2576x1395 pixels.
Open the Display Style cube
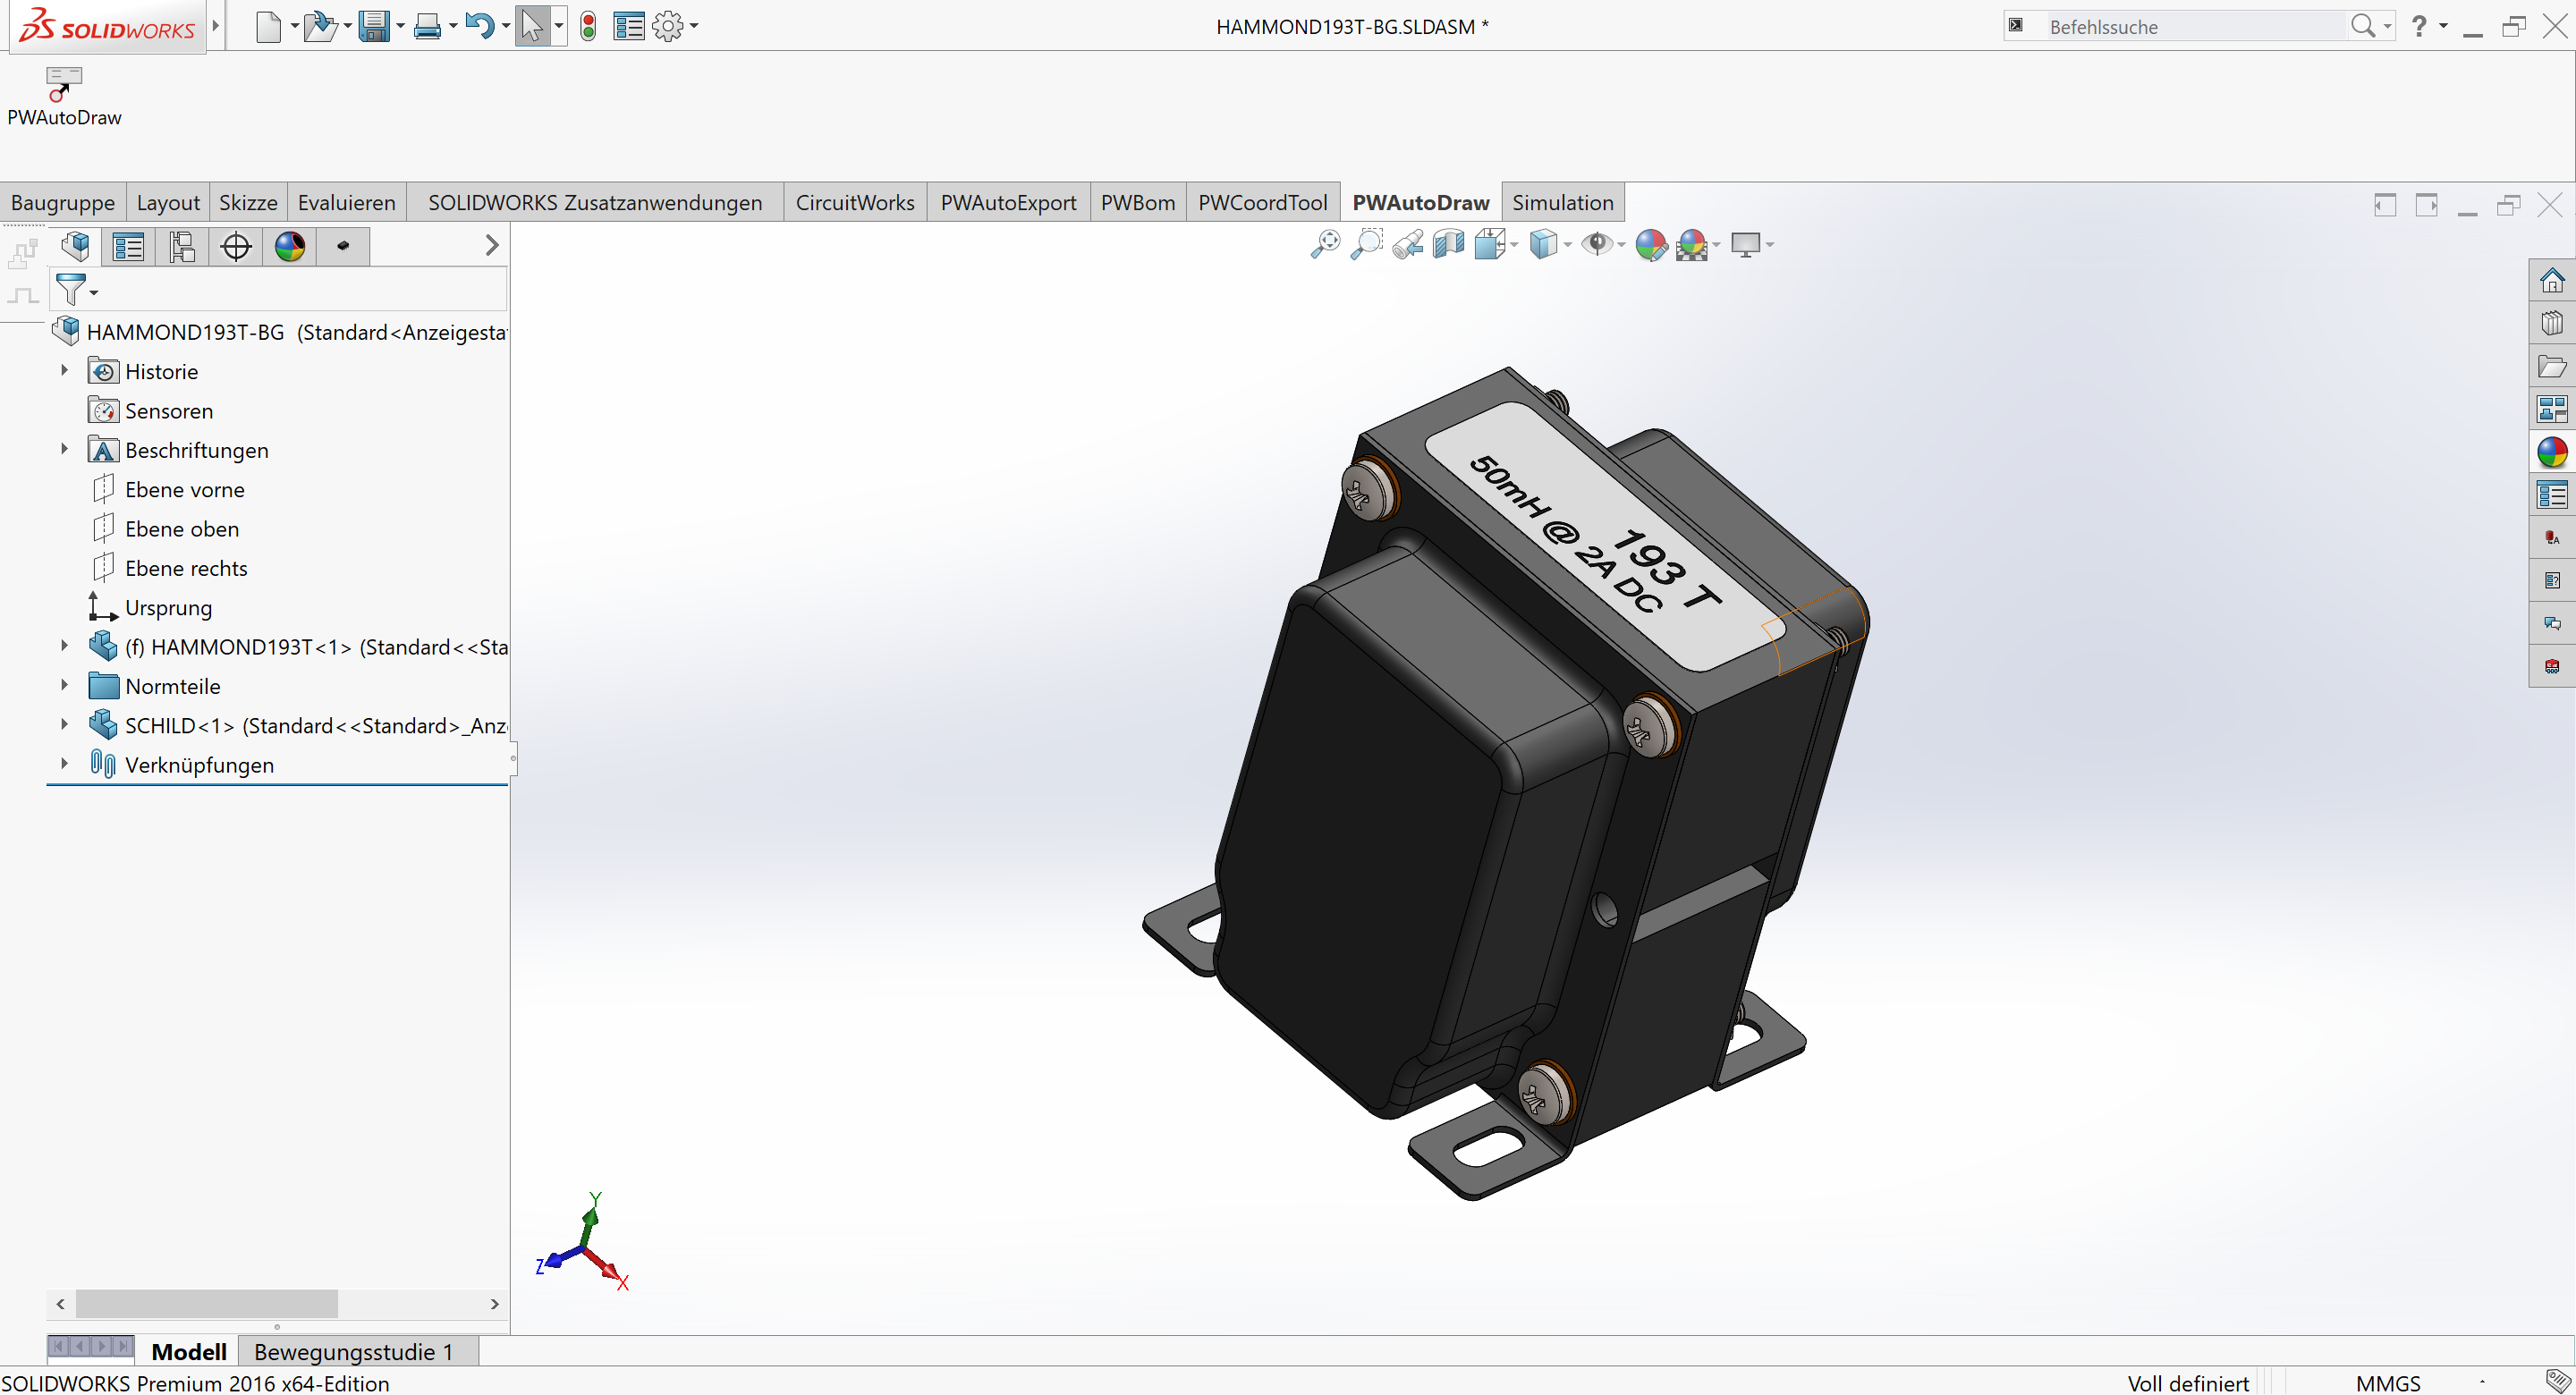pyautogui.click(x=1544, y=245)
